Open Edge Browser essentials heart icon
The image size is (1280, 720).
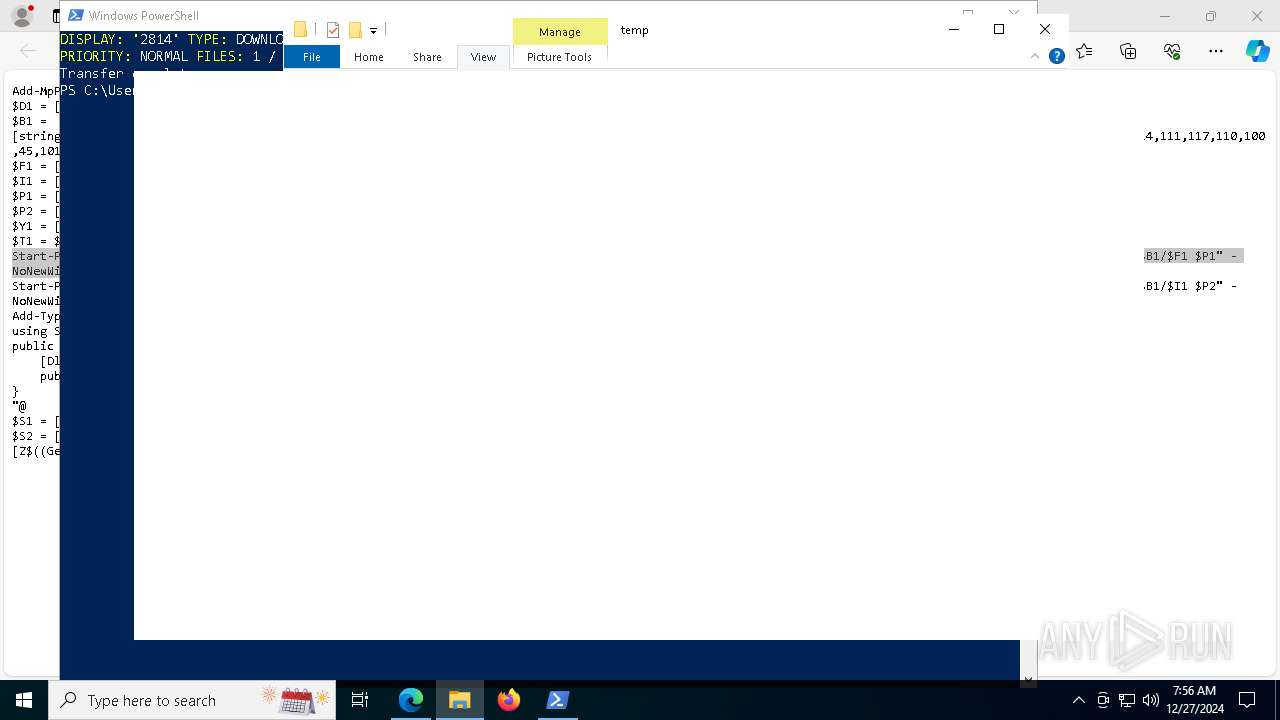pos(1172,51)
